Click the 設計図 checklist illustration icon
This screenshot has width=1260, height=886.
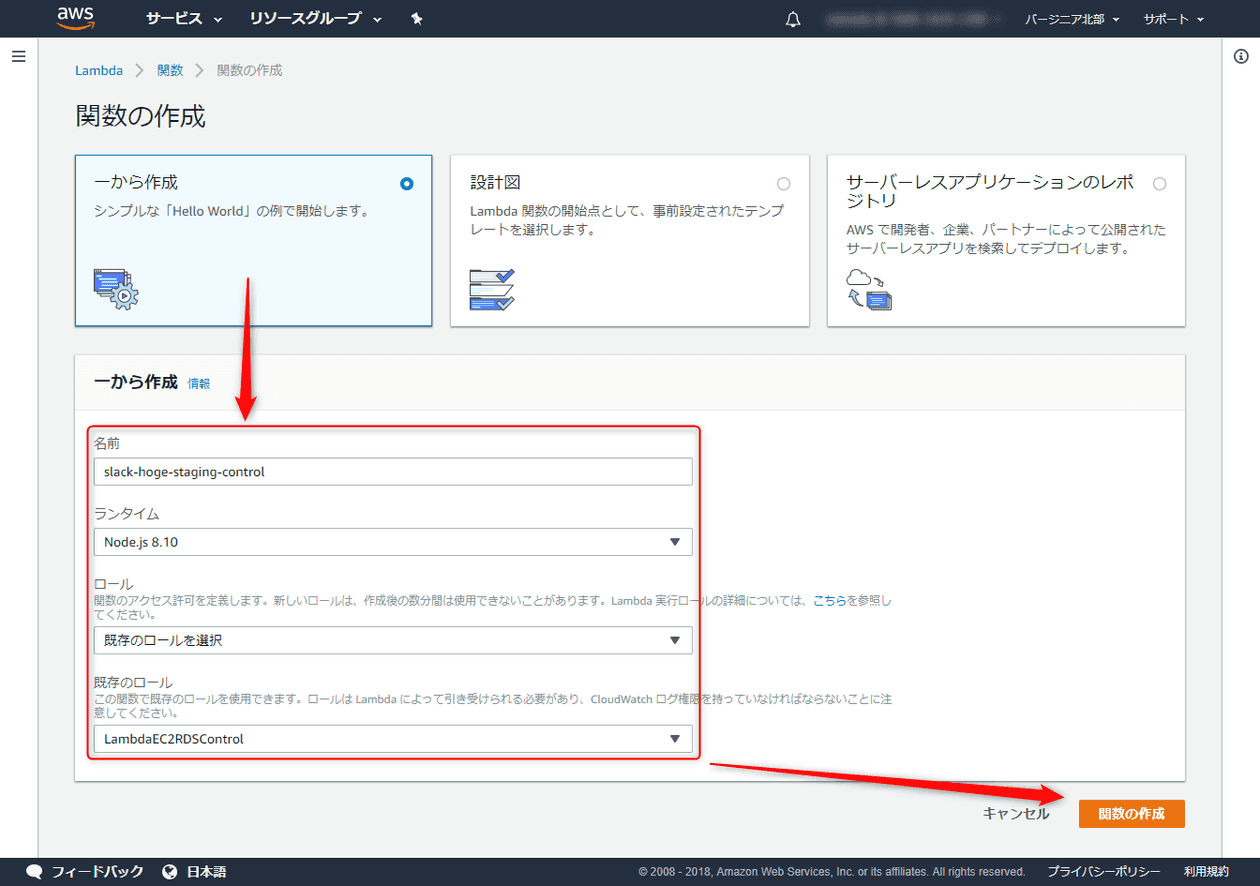click(492, 289)
